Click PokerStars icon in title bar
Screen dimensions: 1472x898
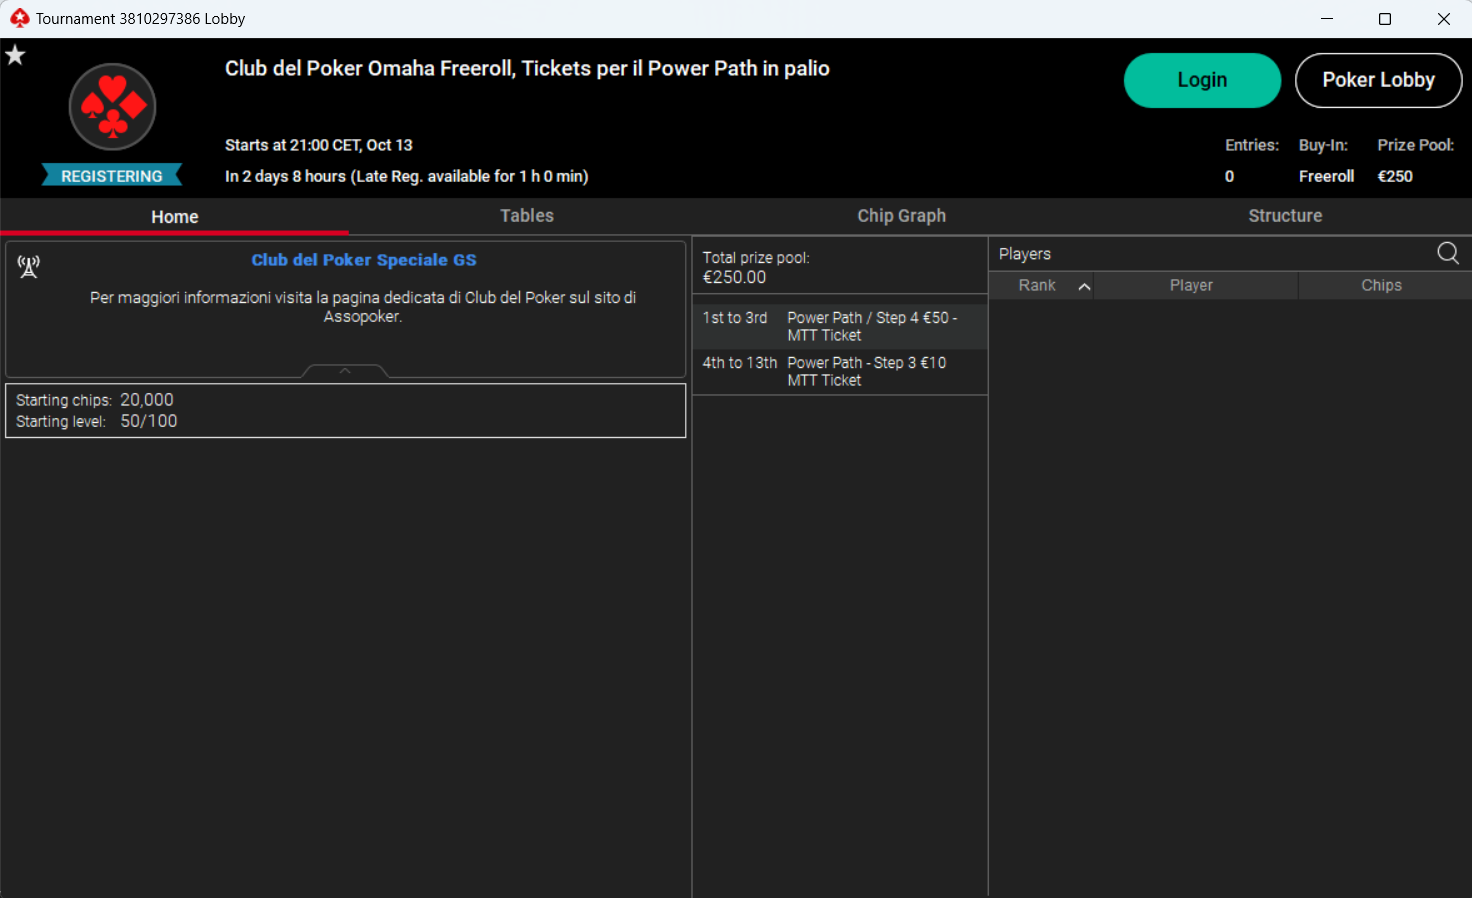20,18
